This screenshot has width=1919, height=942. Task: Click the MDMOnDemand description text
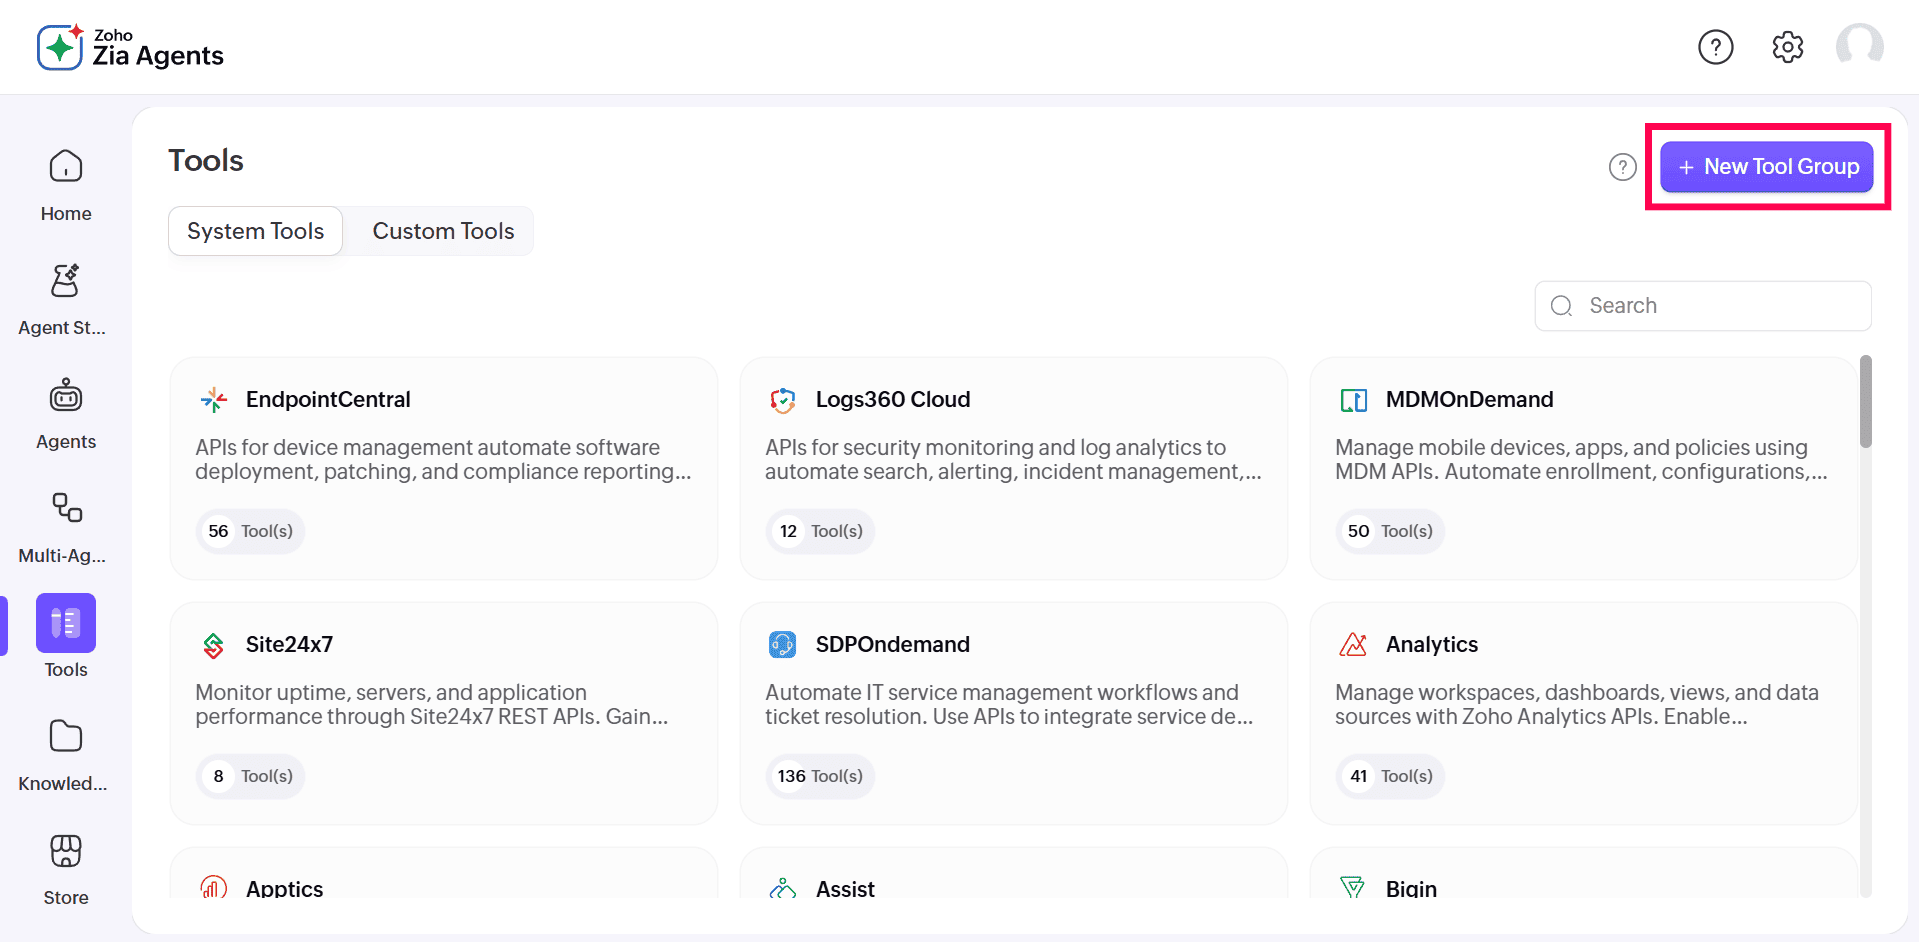coord(1581,460)
